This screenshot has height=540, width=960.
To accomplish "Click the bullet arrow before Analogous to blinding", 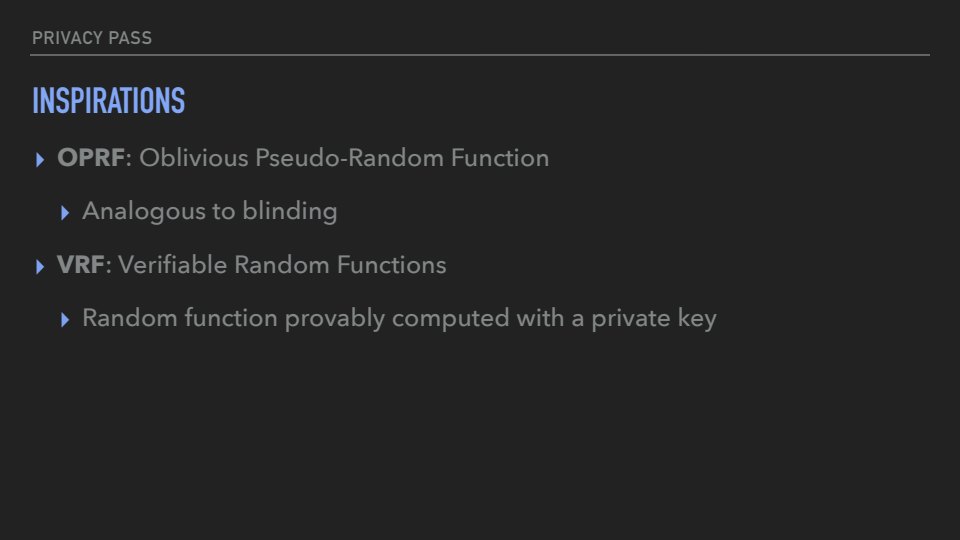I will [x=65, y=213].
